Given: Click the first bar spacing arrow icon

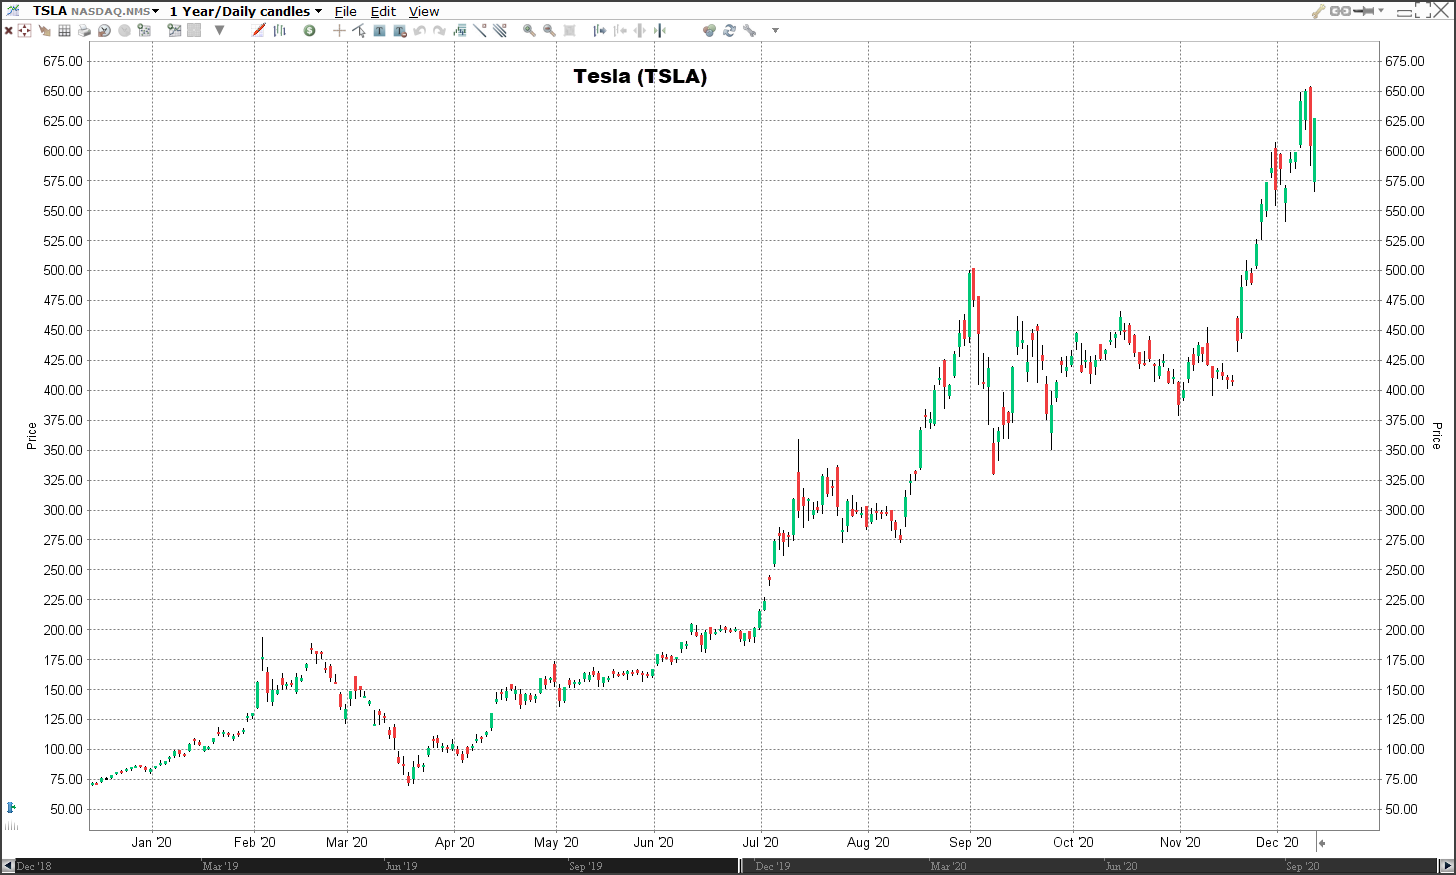Looking at the screenshot, I should (599, 31).
